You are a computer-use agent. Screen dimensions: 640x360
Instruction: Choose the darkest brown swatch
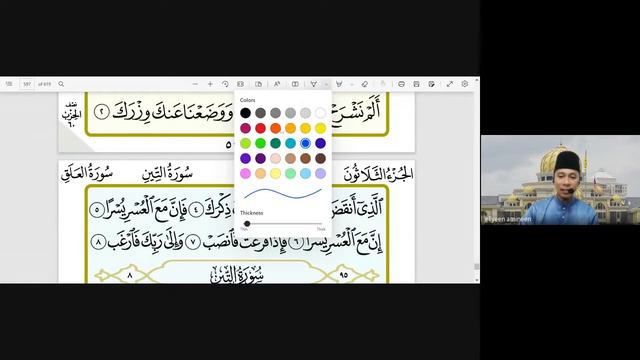[x=320, y=158]
